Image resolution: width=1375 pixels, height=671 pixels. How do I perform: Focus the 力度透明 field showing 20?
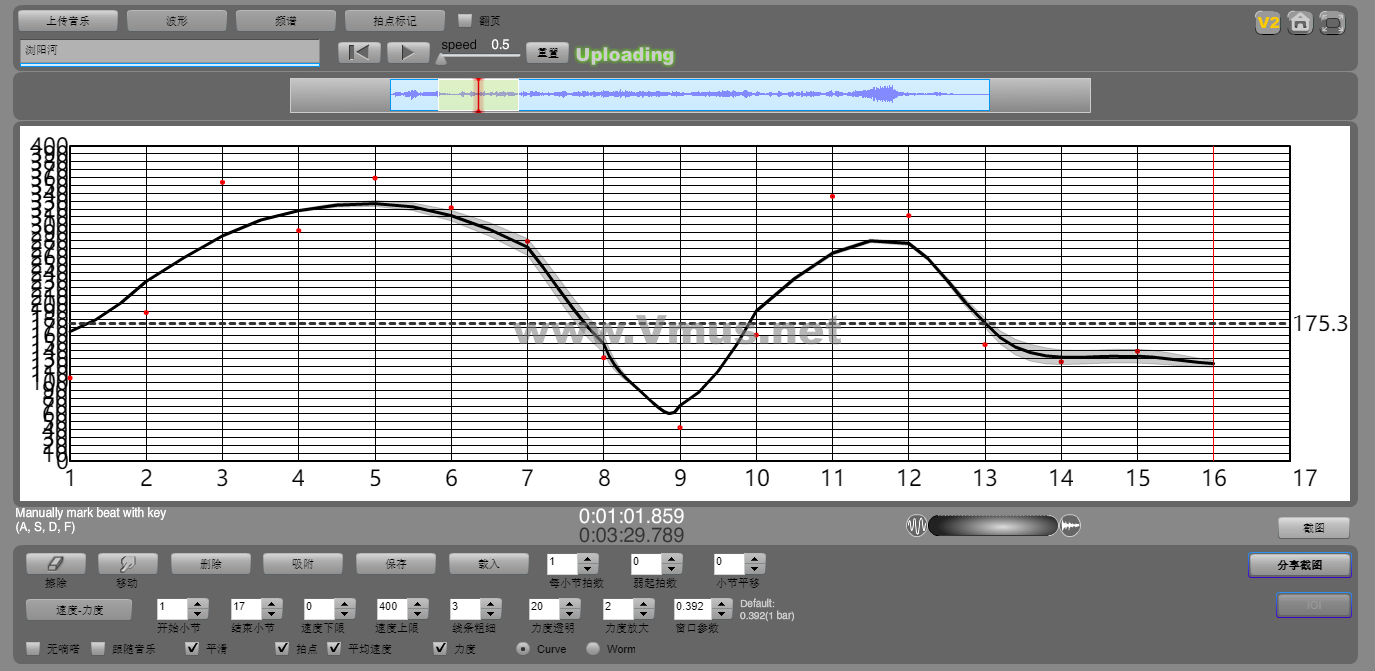(546, 608)
